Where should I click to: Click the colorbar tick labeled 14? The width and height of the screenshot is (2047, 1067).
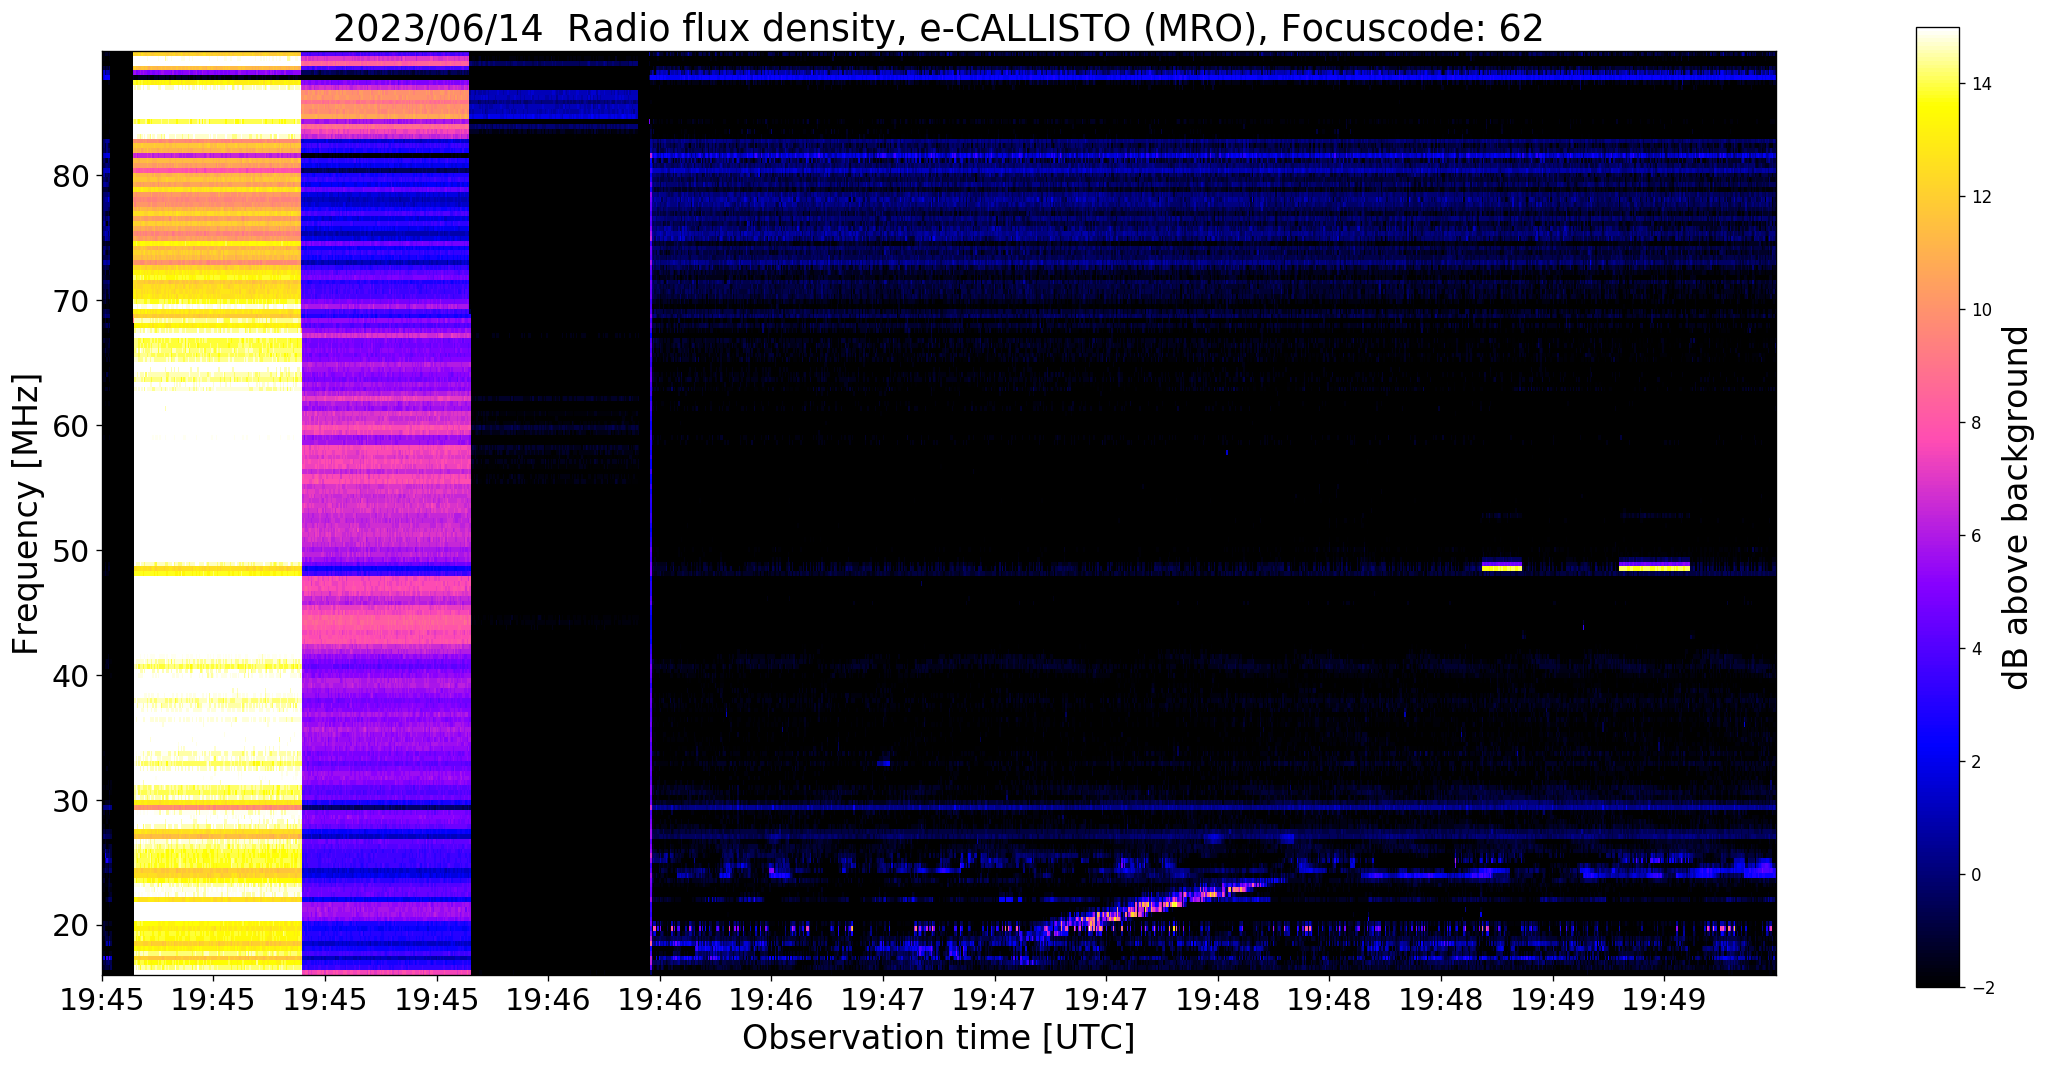coord(1980,84)
